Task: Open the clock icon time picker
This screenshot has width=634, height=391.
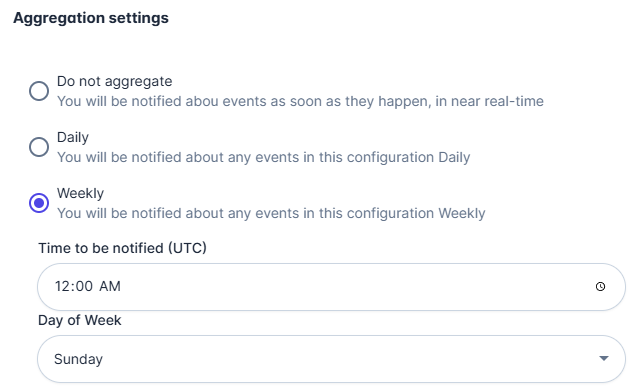Action: click(x=600, y=287)
